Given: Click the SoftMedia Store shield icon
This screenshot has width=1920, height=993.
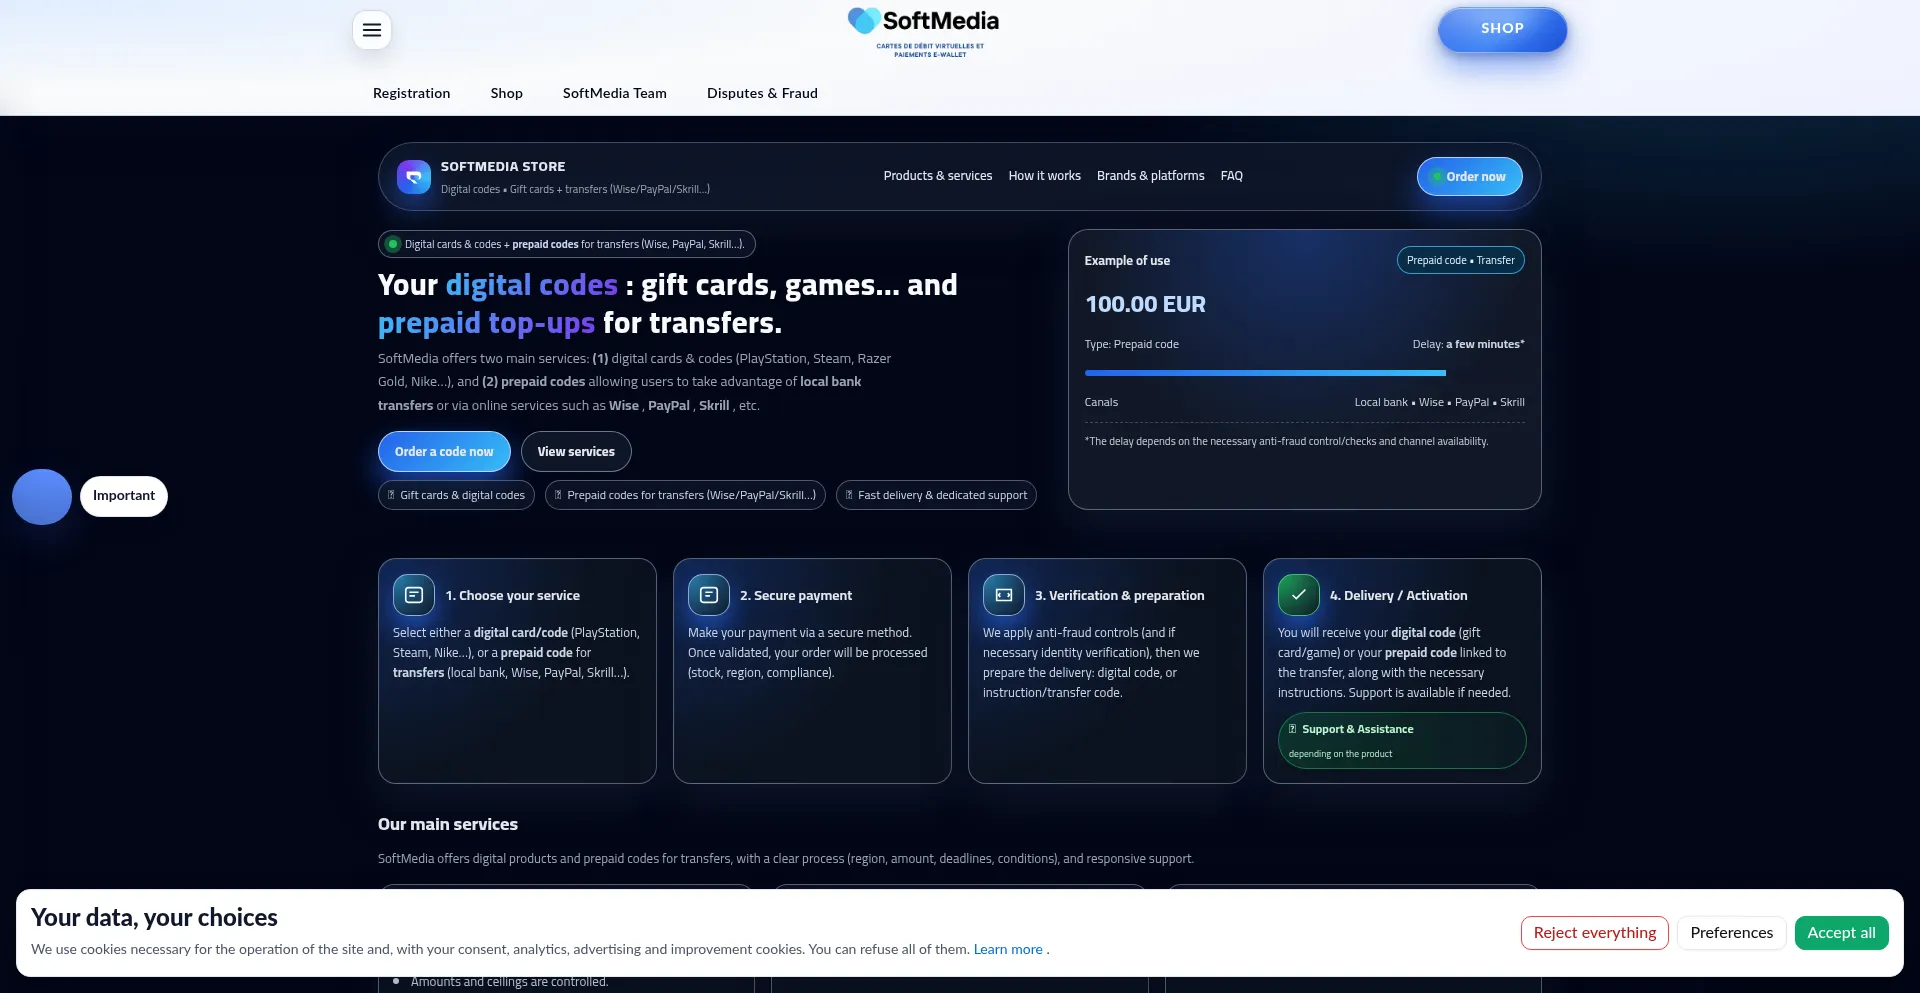Looking at the screenshot, I should (x=414, y=177).
